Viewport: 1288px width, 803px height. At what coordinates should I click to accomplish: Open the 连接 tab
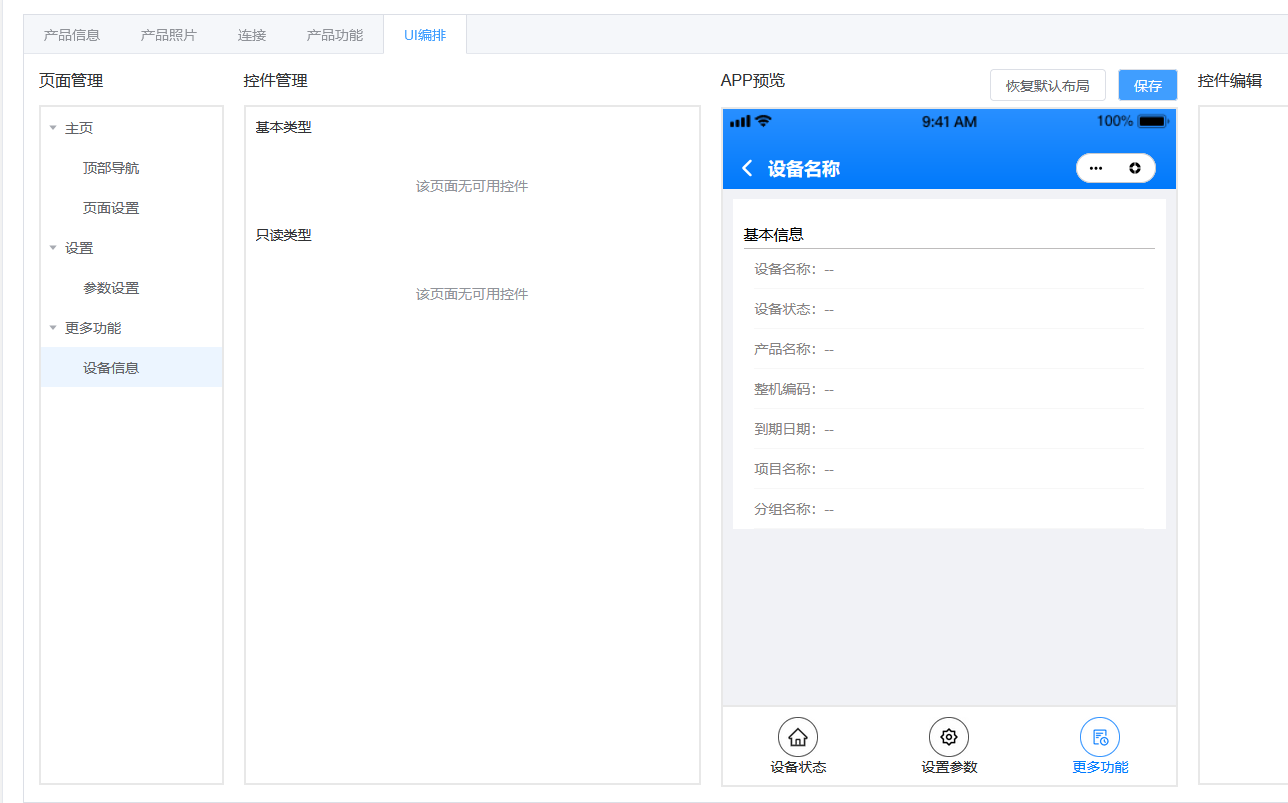pyautogui.click(x=252, y=35)
